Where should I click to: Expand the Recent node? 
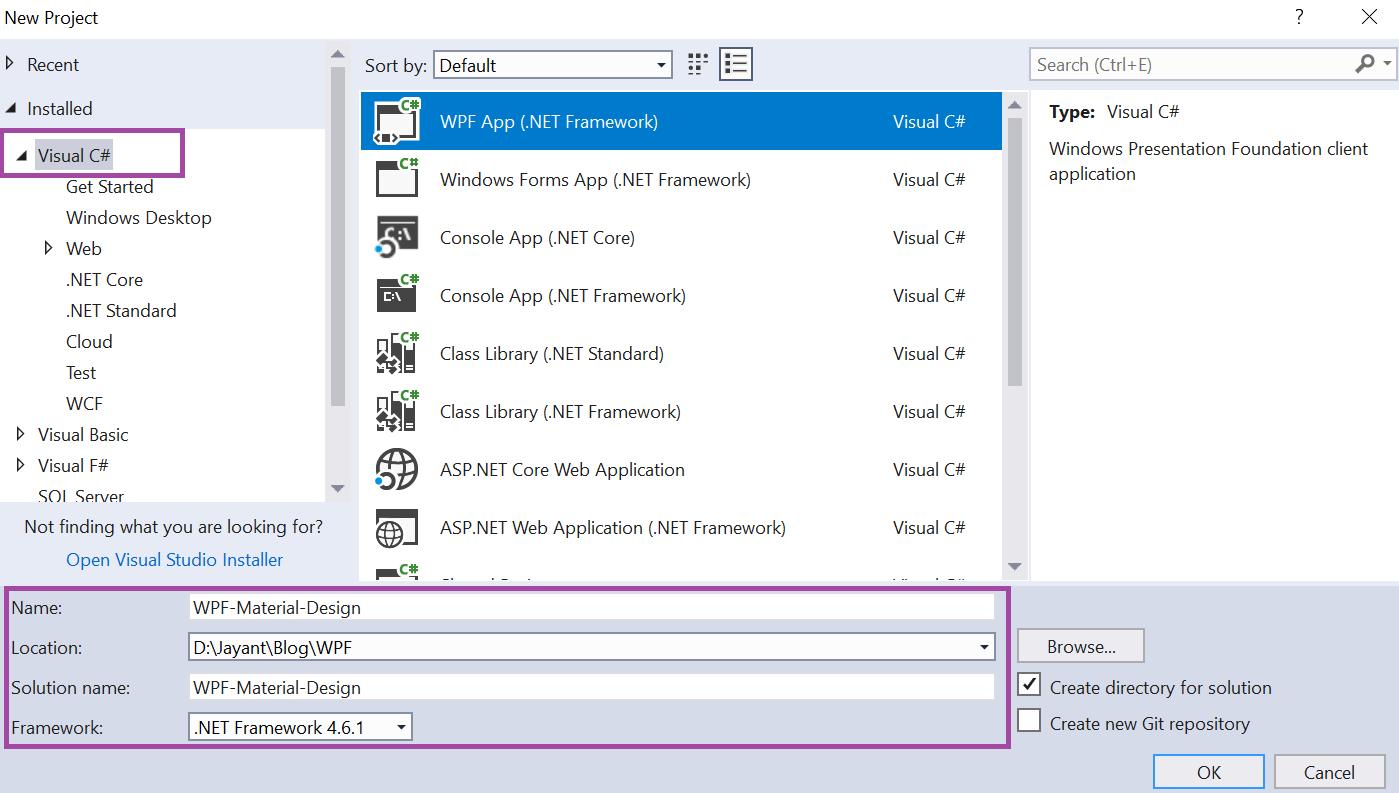coord(11,64)
